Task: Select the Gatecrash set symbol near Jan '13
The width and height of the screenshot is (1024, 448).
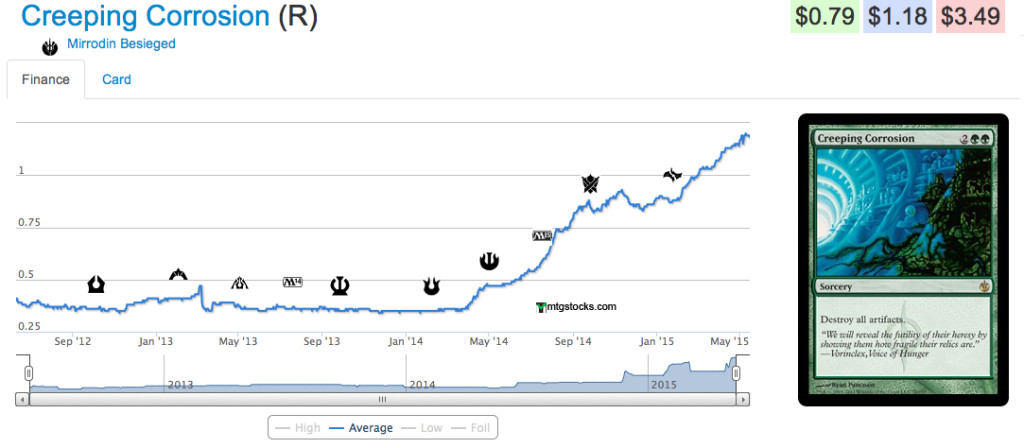Action: (178, 274)
